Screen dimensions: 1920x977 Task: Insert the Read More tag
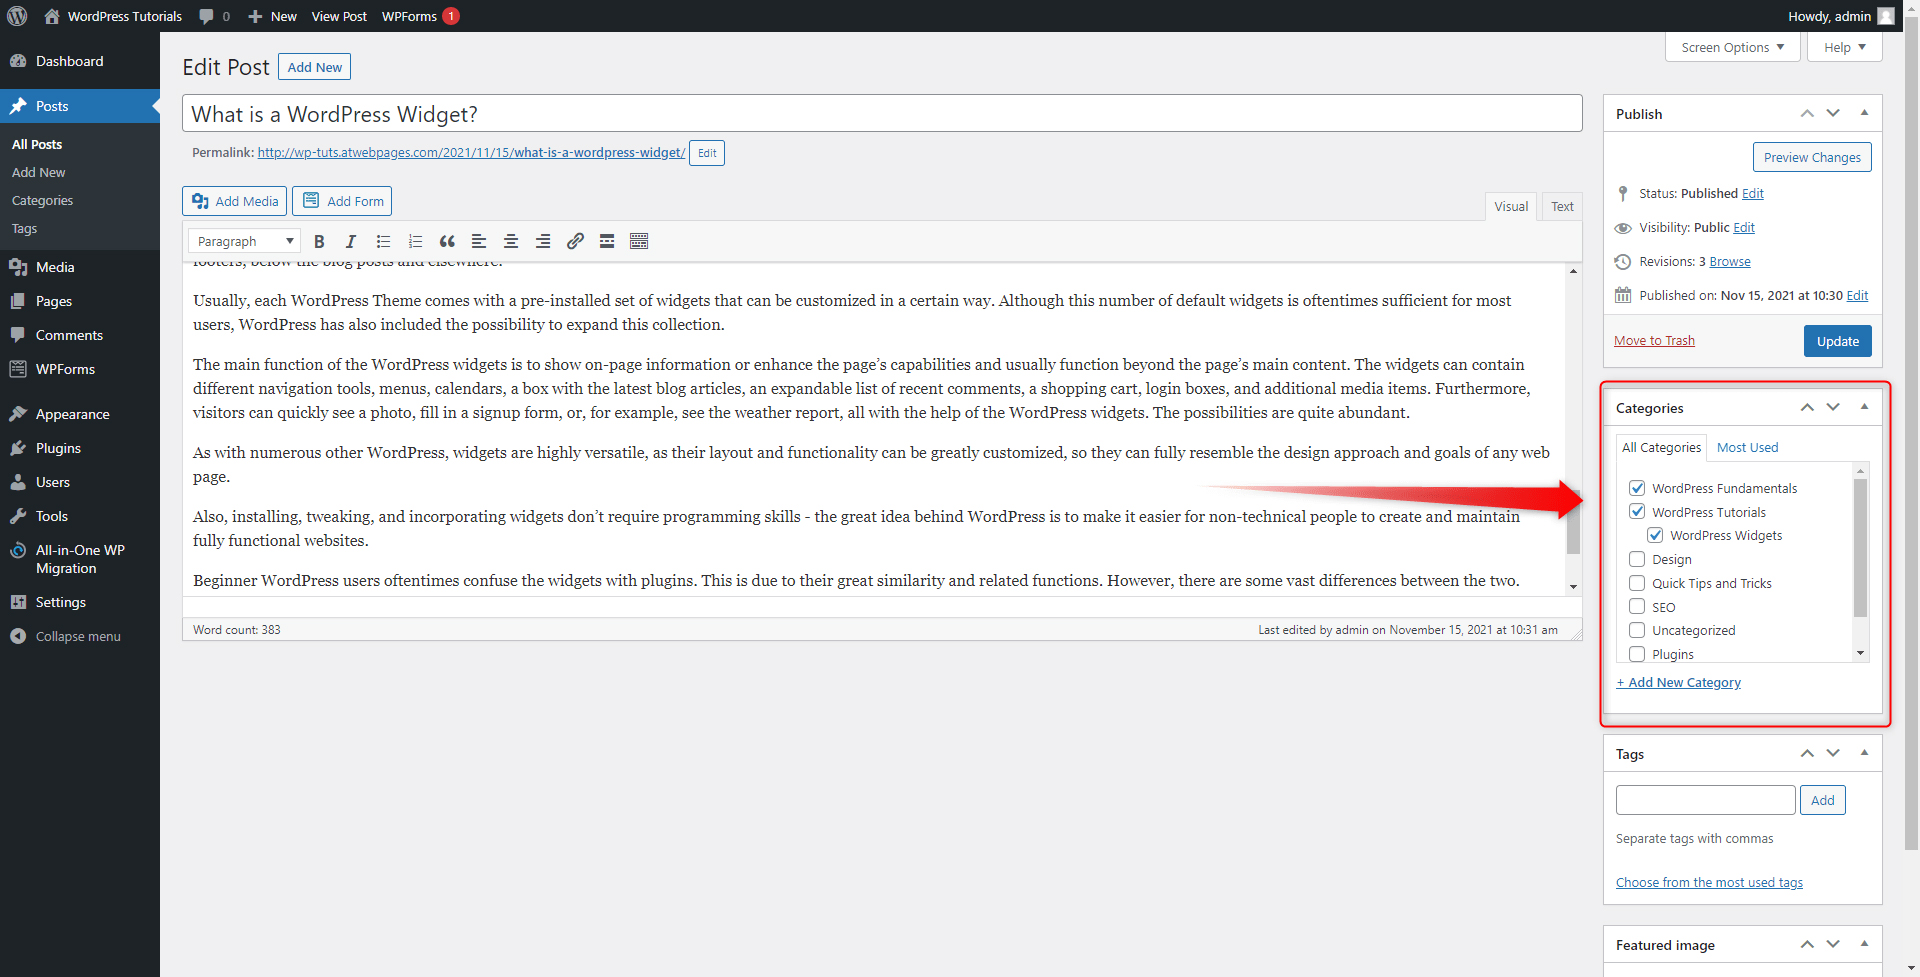point(607,241)
